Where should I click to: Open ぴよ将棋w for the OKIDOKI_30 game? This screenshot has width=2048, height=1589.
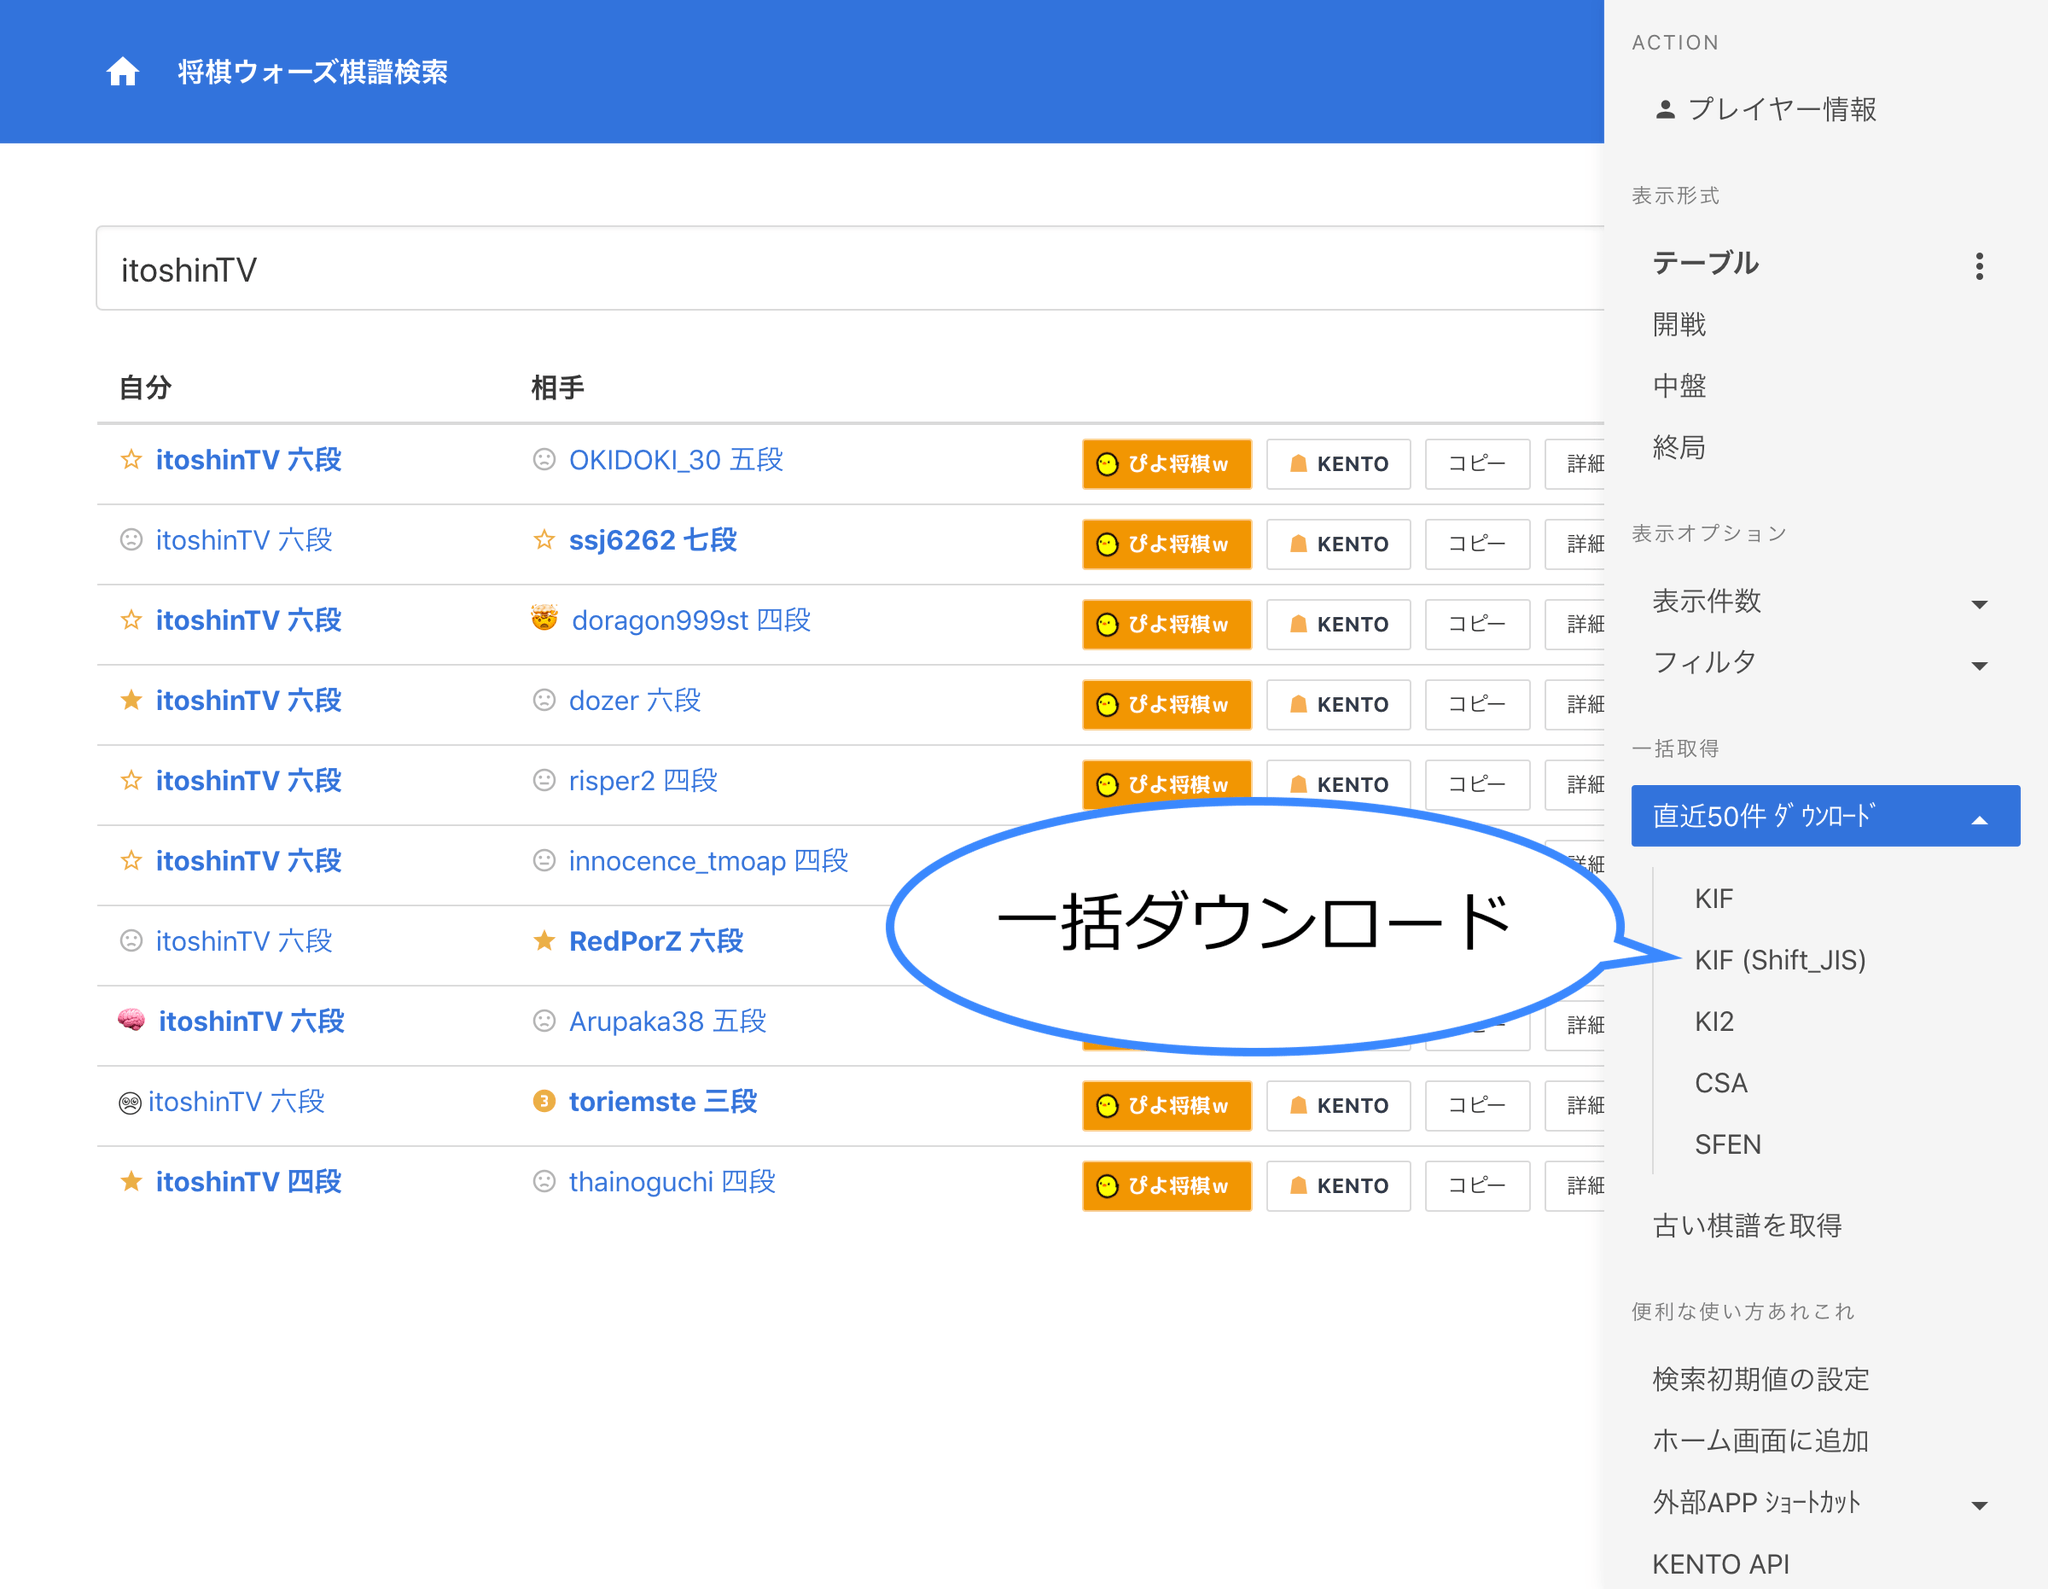pyautogui.click(x=1166, y=464)
